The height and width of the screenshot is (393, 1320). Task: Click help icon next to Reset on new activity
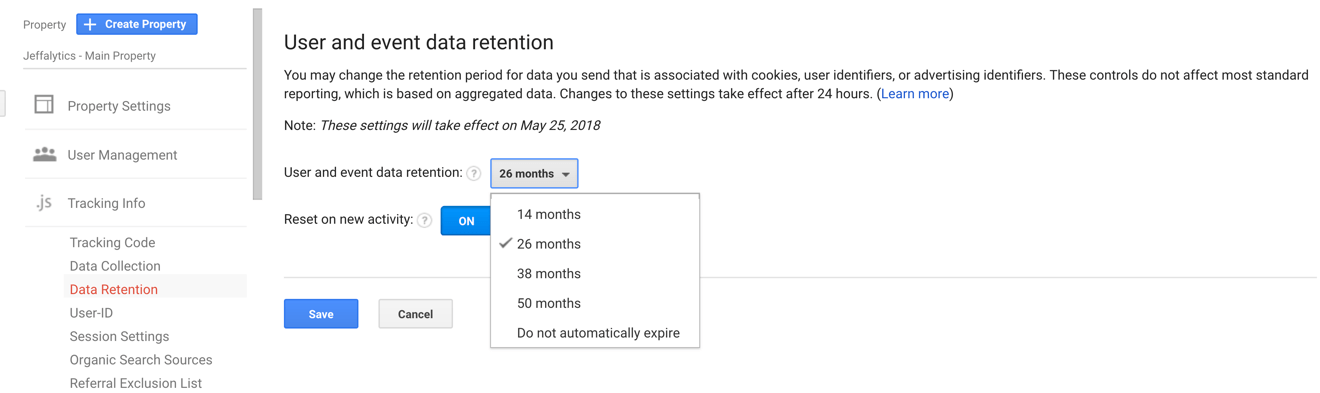(424, 220)
